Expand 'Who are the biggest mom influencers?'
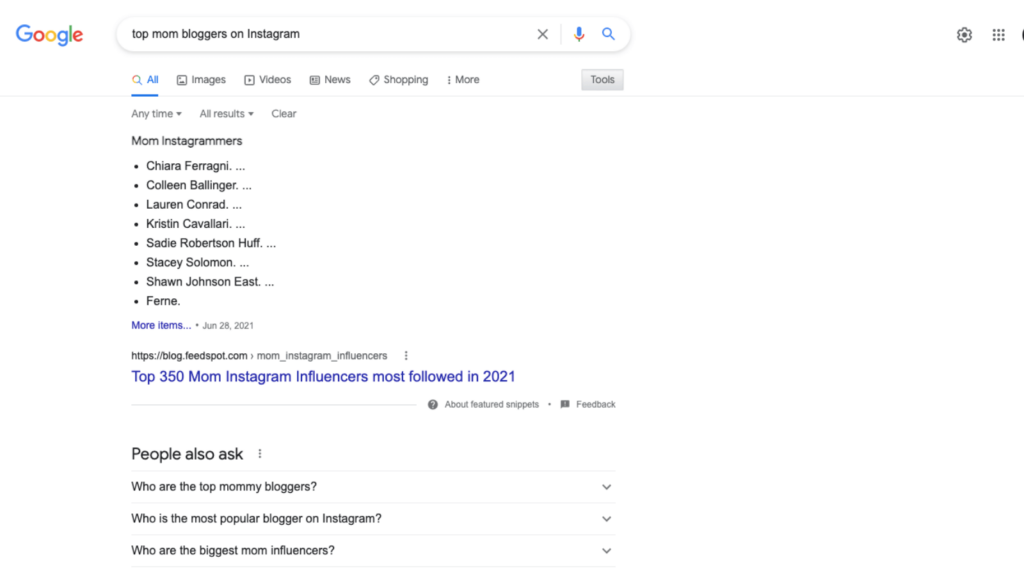The image size is (1024, 576). [x=373, y=551]
